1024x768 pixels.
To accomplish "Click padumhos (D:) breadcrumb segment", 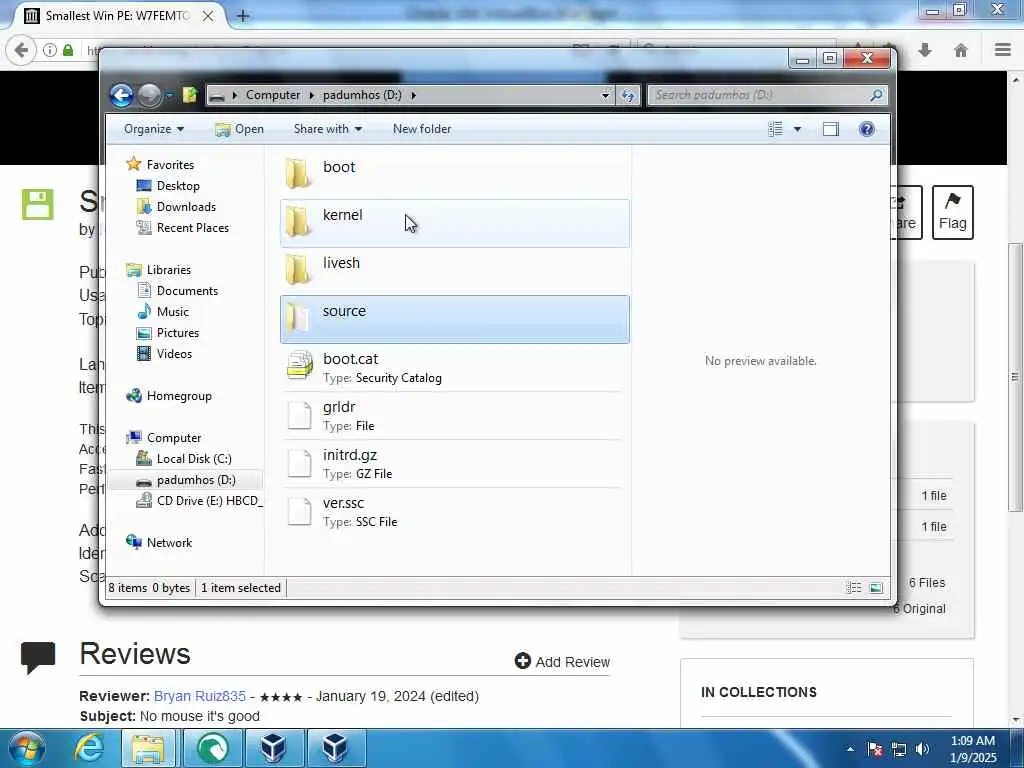I will coord(362,95).
